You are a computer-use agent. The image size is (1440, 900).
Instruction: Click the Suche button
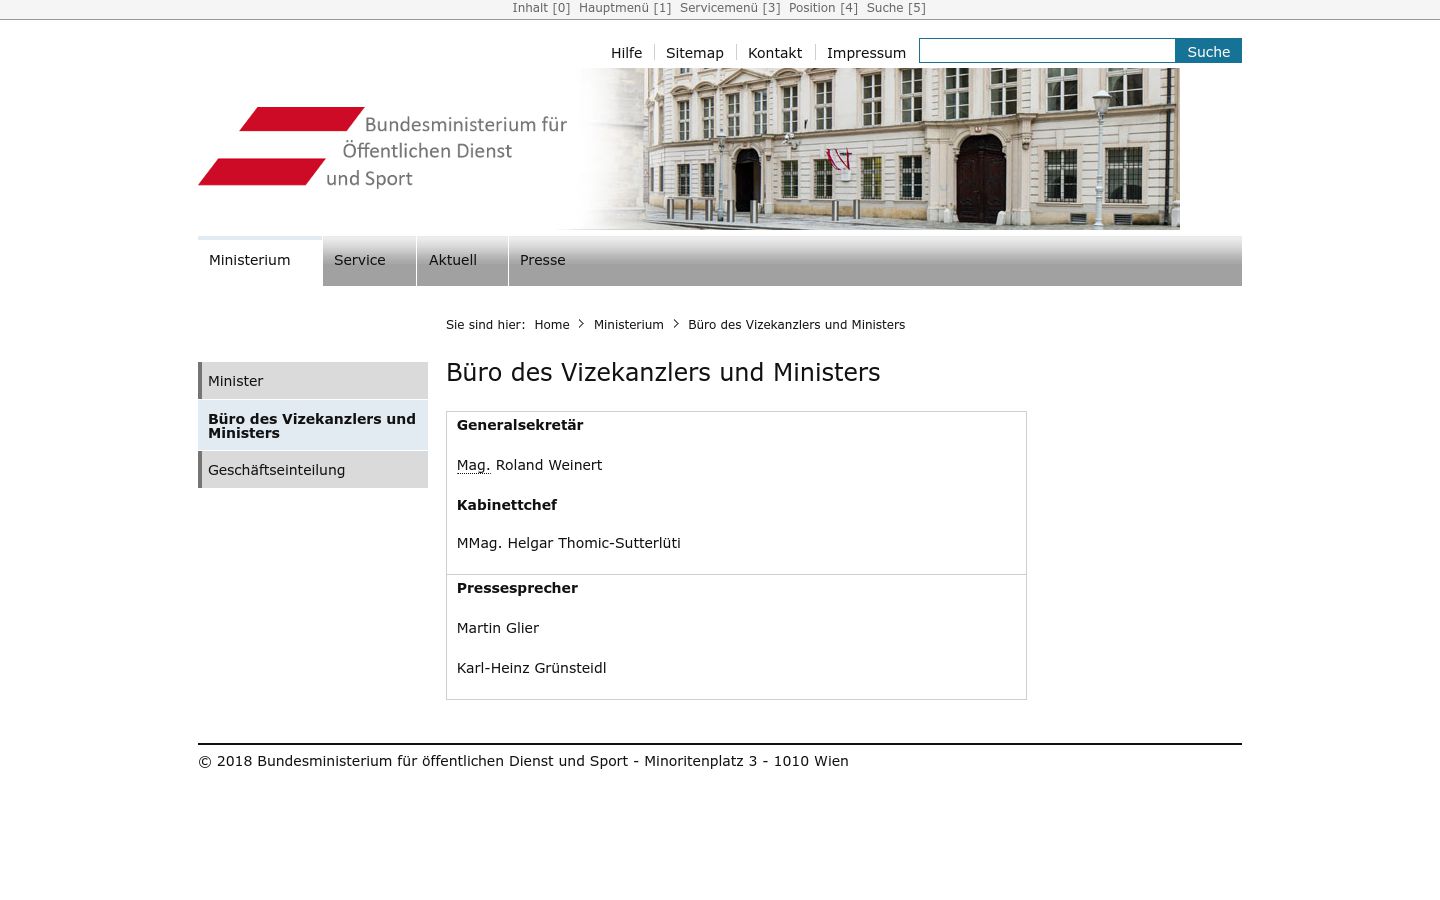[1208, 51]
